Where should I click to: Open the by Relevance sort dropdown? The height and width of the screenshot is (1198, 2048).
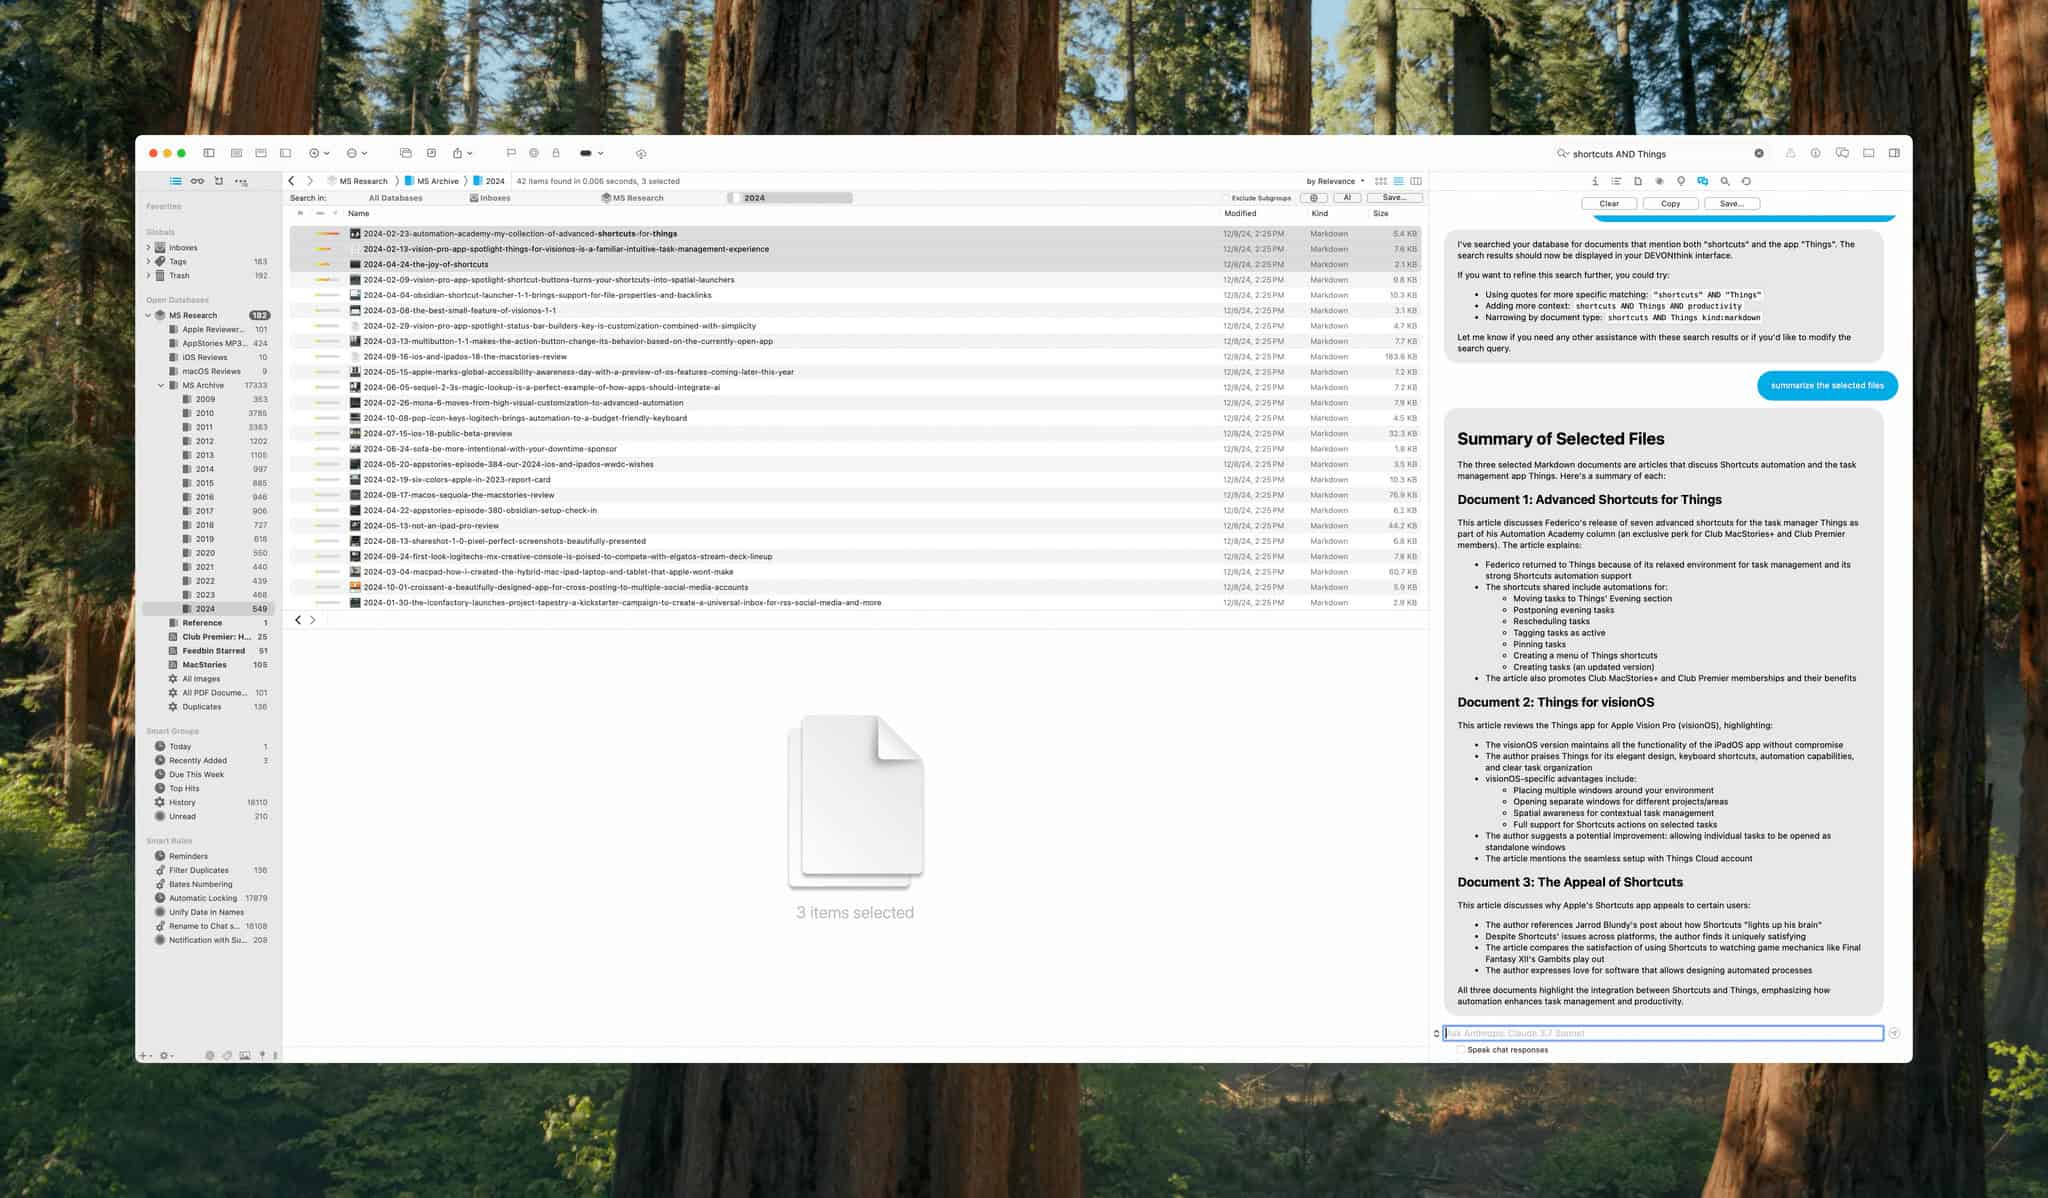pyautogui.click(x=1335, y=181)
